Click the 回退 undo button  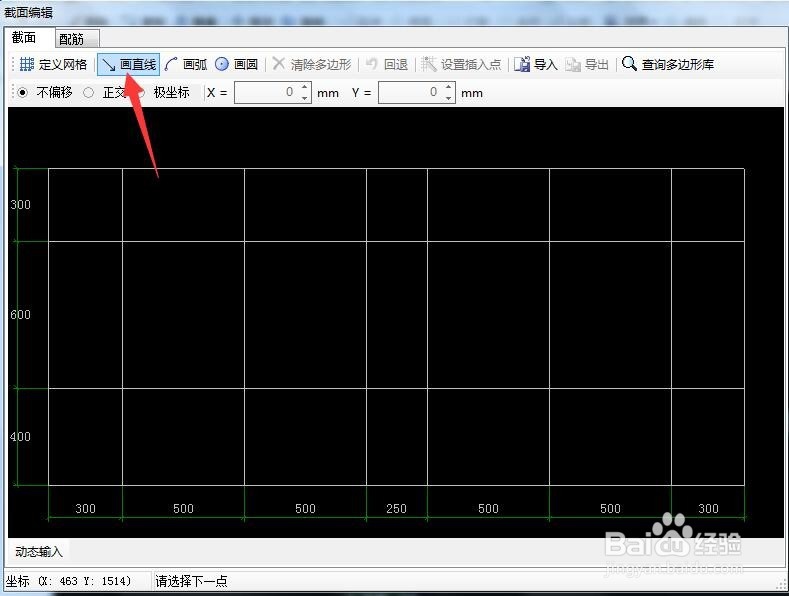(386, 64)
